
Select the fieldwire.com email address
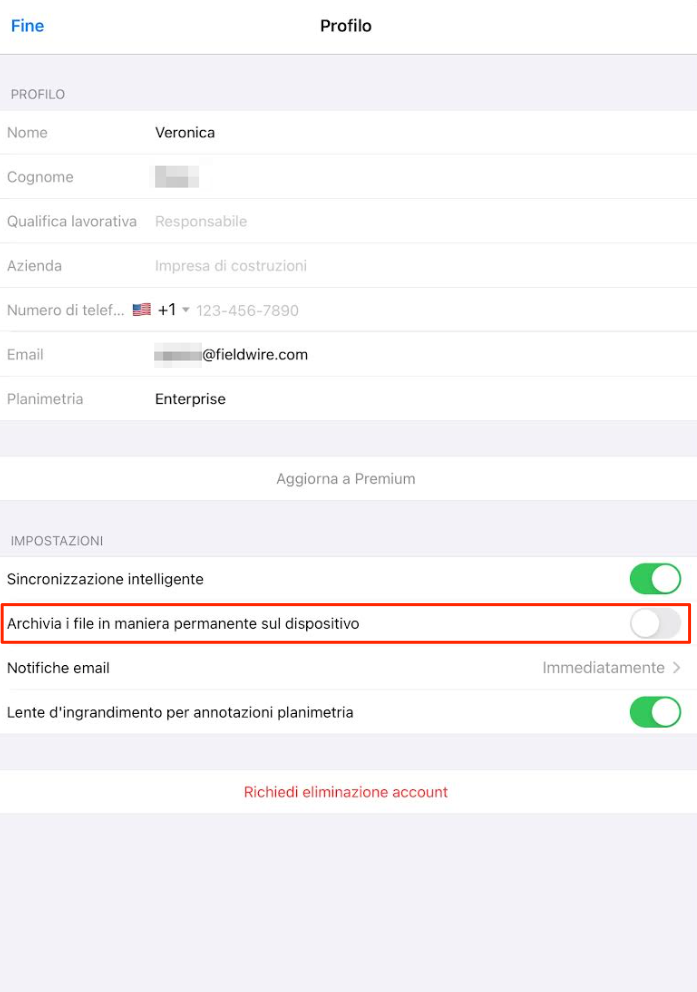[x=232, y=355]
